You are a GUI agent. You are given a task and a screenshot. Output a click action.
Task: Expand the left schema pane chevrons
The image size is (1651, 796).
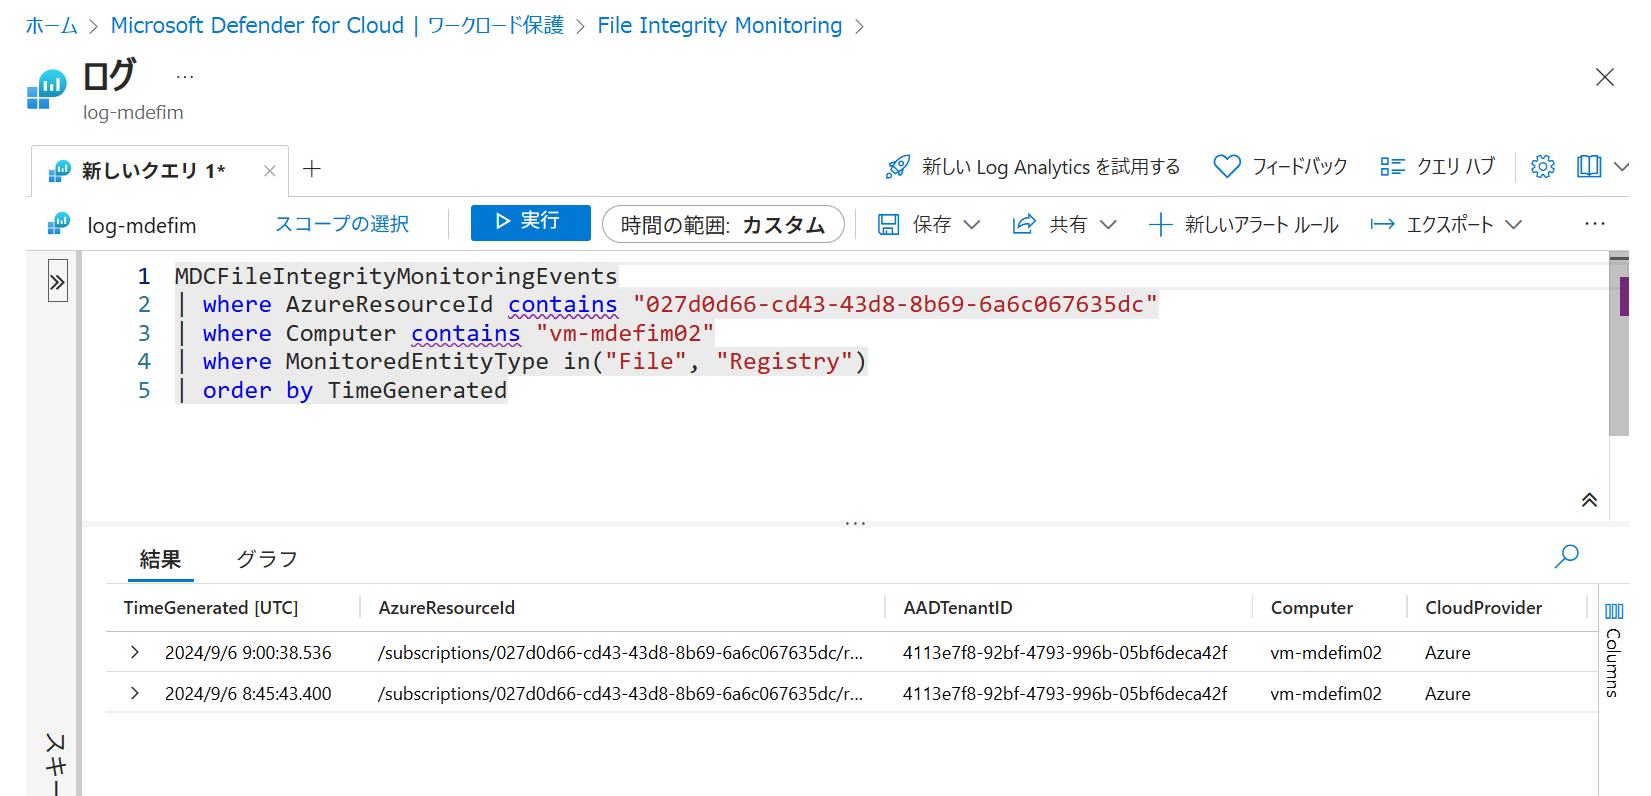pos(58,282)
